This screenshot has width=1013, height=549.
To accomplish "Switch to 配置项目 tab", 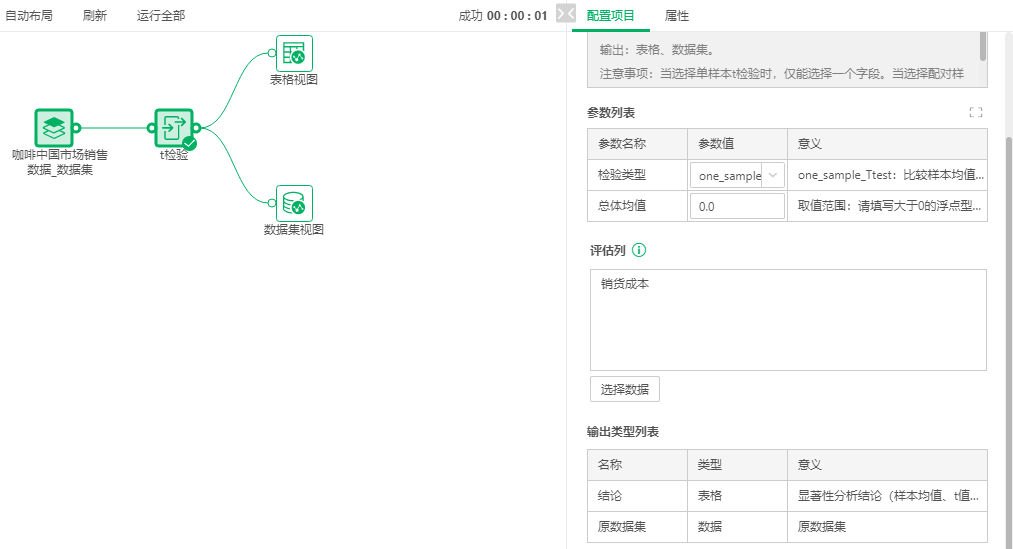I will coord(611,16).
